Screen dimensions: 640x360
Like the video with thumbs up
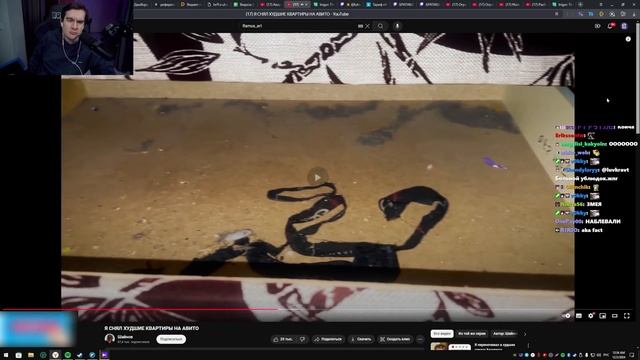tap(284, 339)
